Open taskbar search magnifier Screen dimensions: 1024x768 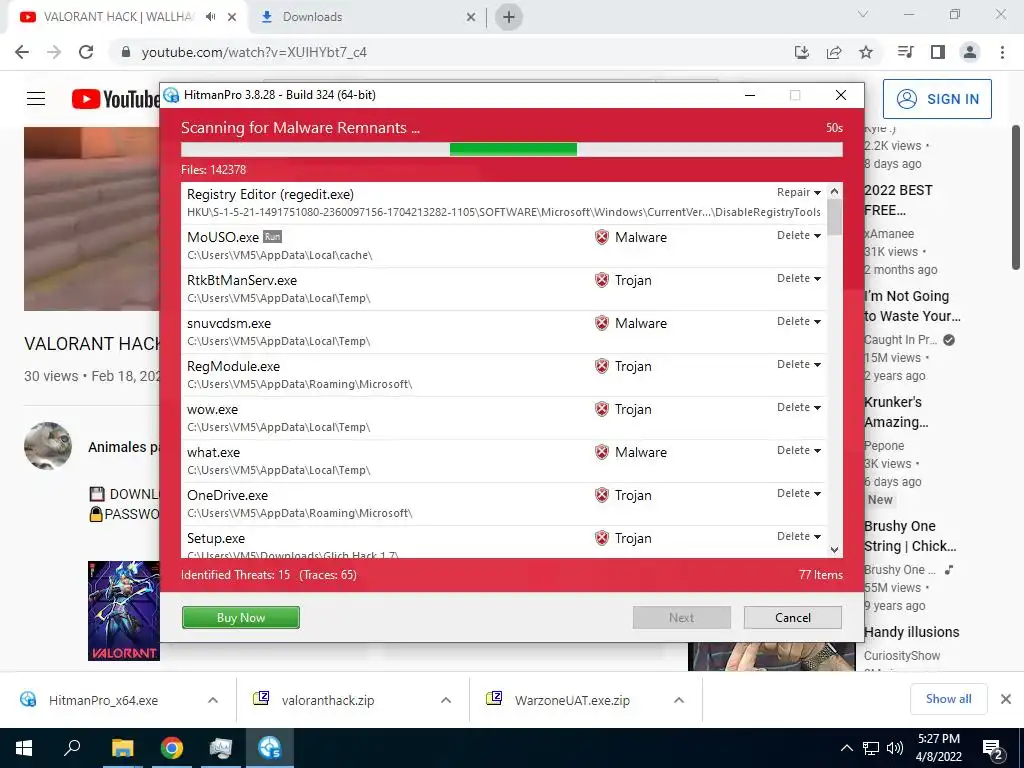tap(72, 748)
